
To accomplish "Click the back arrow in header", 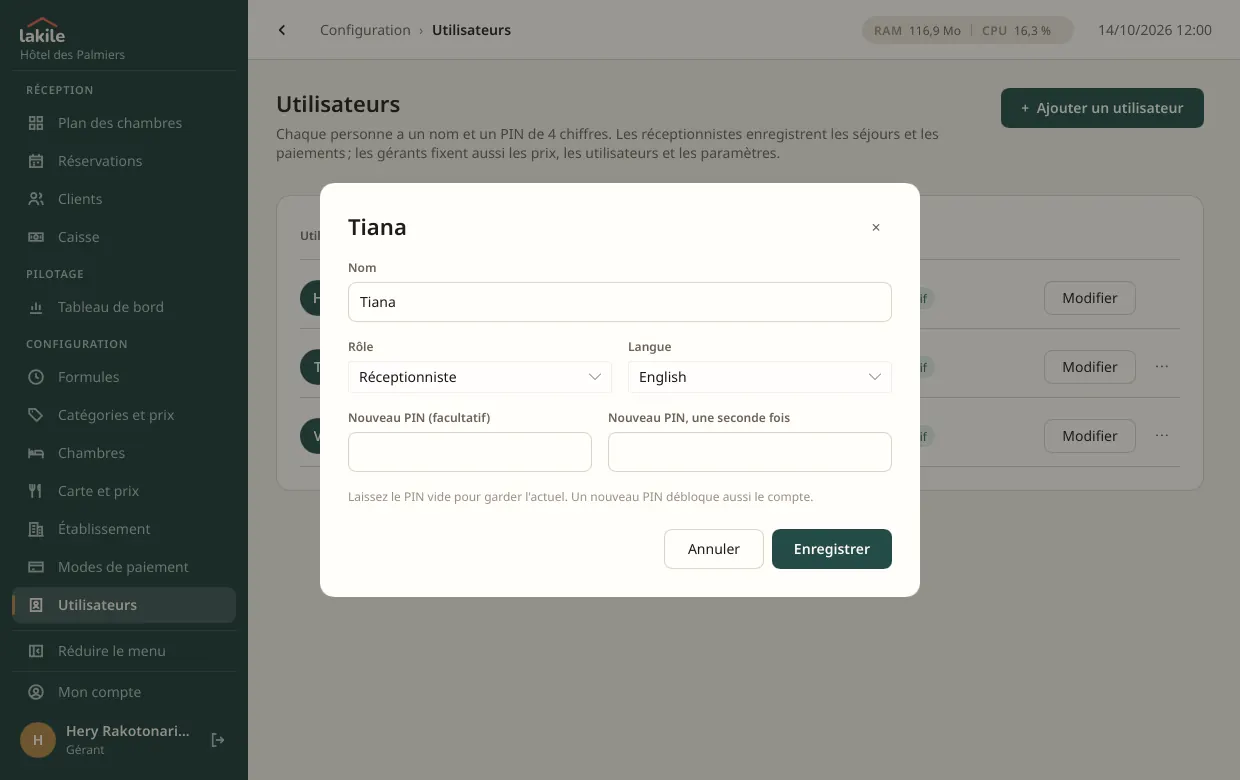I will 282,30.
